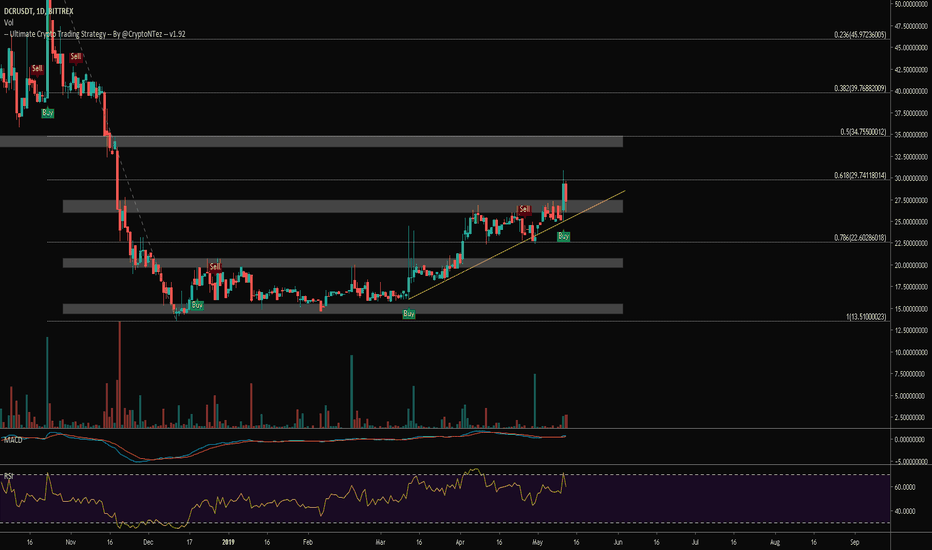The width and height of the screenshot is (932, 550).
Task: Click the Buy marker in mid-December
Action: click(x=197, y=305)
